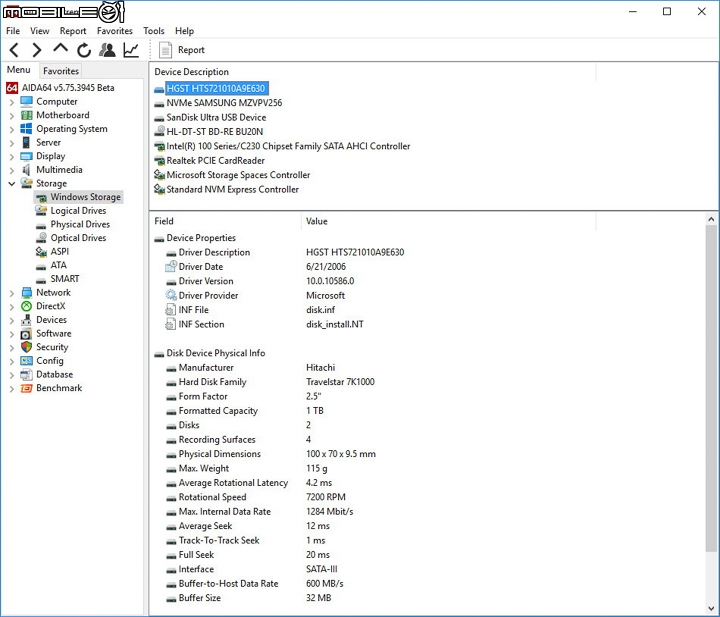Click the Server icon in tree
The image size is (720, 617).
(x=27, y=142)
